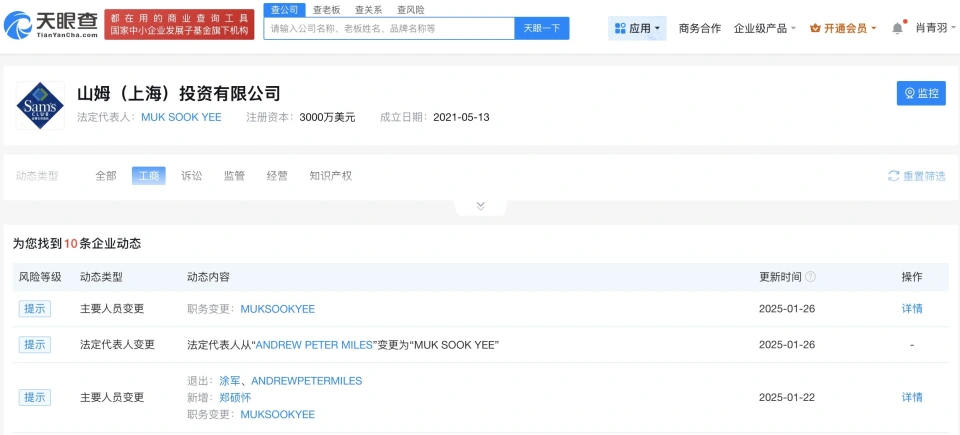Open MUKSOOKYEE link in first 职务变更 row
This screenshot has height=435, width=960.
(x=278, y=309)
